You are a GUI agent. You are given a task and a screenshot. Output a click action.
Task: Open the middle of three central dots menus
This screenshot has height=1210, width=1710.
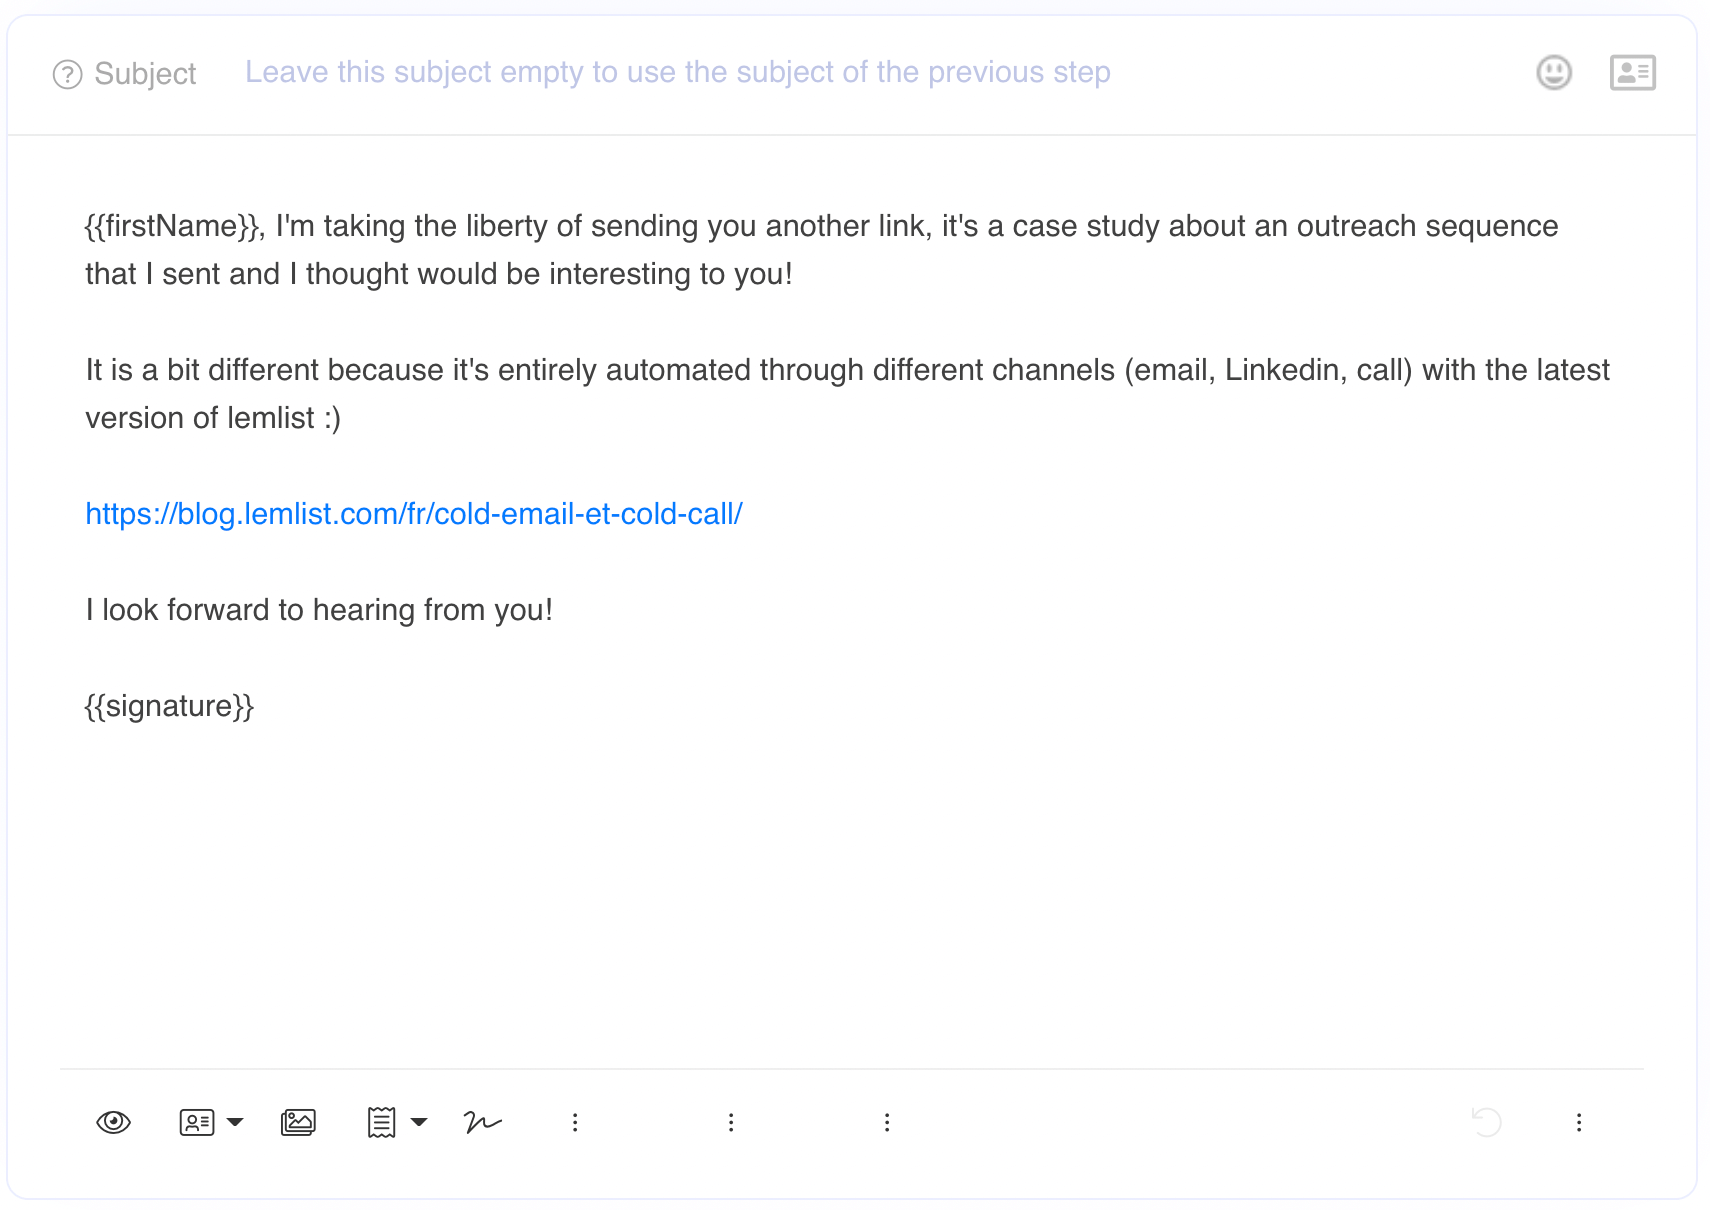[x=731, y=1122]
